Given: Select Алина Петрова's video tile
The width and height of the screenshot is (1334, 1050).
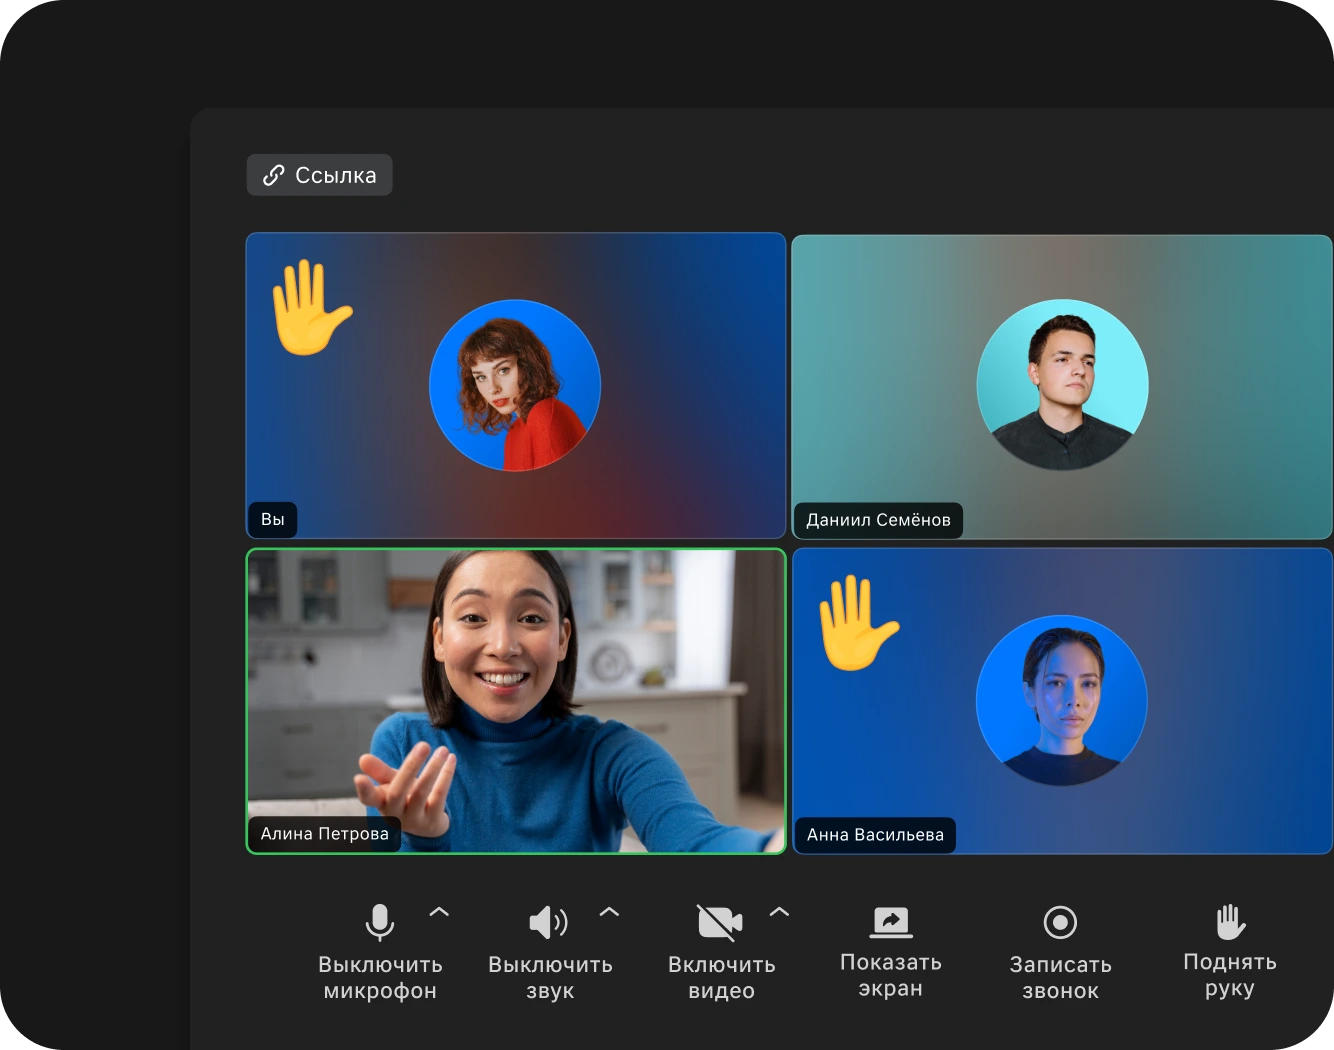Looking at the screenshot, I should coord(515,700).
